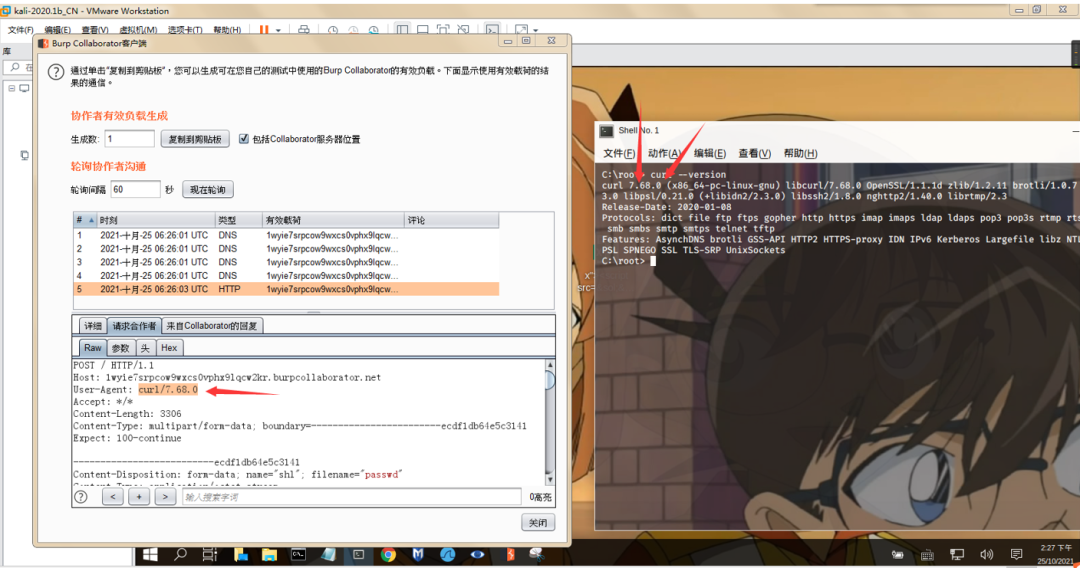Click the search term input field
The height and width of the screenshot is (568, 1080).
[x=352, y=496]
